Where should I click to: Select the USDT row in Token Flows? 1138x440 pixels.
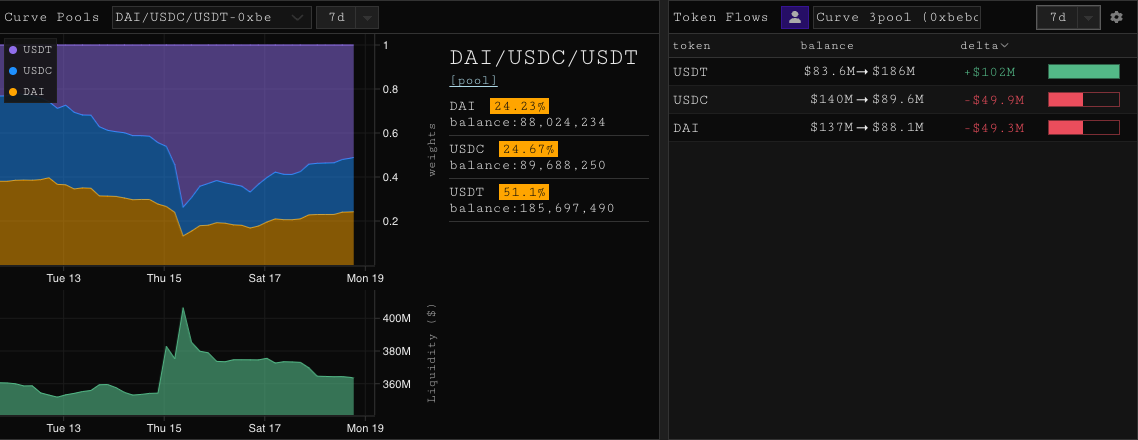click(x=903, y=72)
